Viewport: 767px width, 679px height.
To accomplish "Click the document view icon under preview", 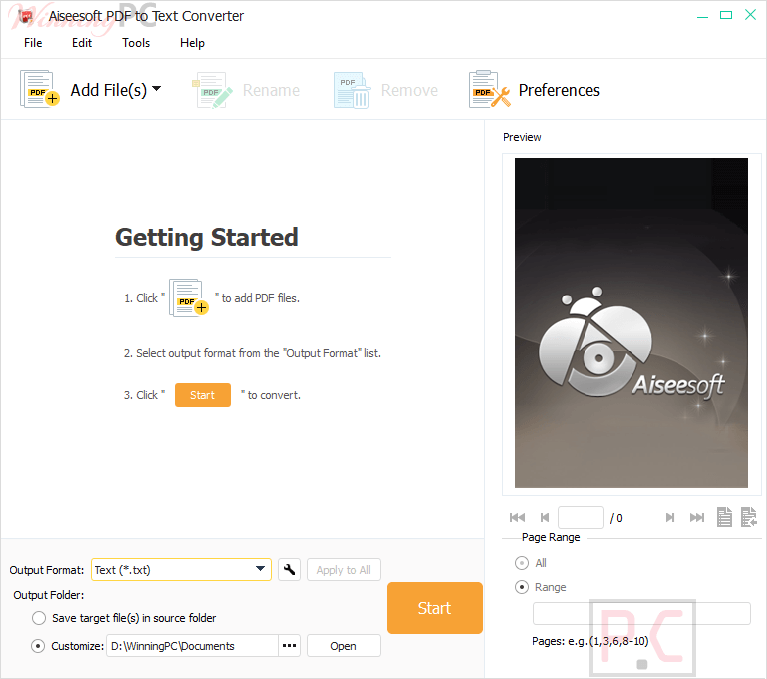I will click(x=724, y=517).
